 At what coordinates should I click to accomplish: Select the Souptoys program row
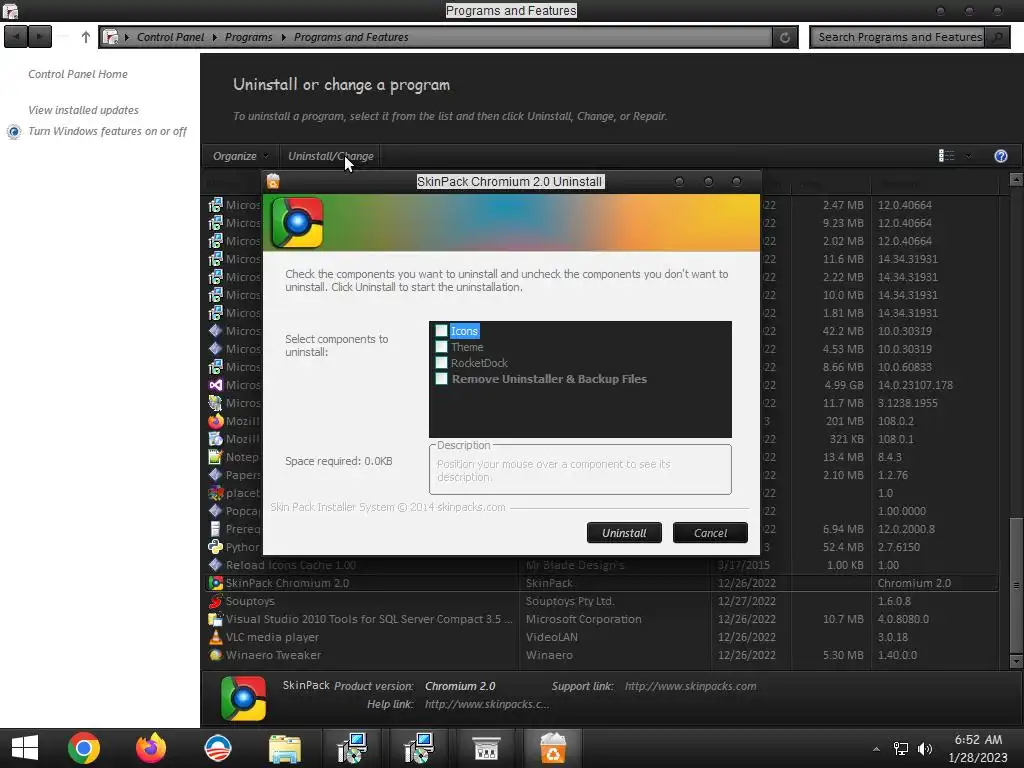[x=602, y=601]
